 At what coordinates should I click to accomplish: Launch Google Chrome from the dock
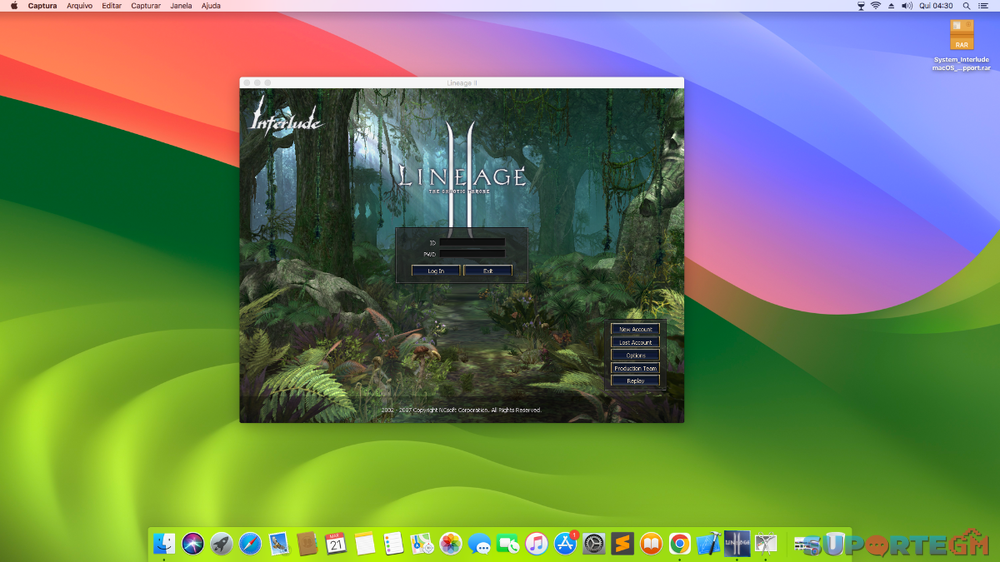coord(680,544)
